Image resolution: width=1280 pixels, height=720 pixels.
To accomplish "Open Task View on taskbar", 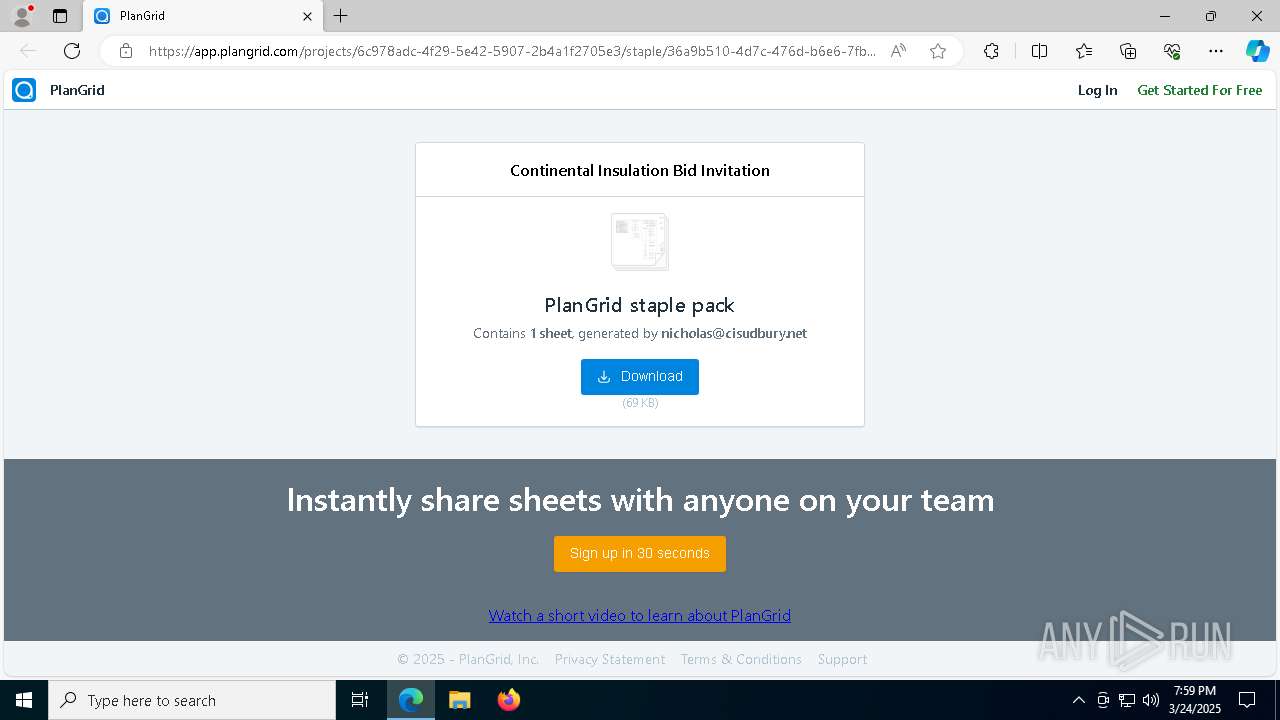I will coord(360,700).
